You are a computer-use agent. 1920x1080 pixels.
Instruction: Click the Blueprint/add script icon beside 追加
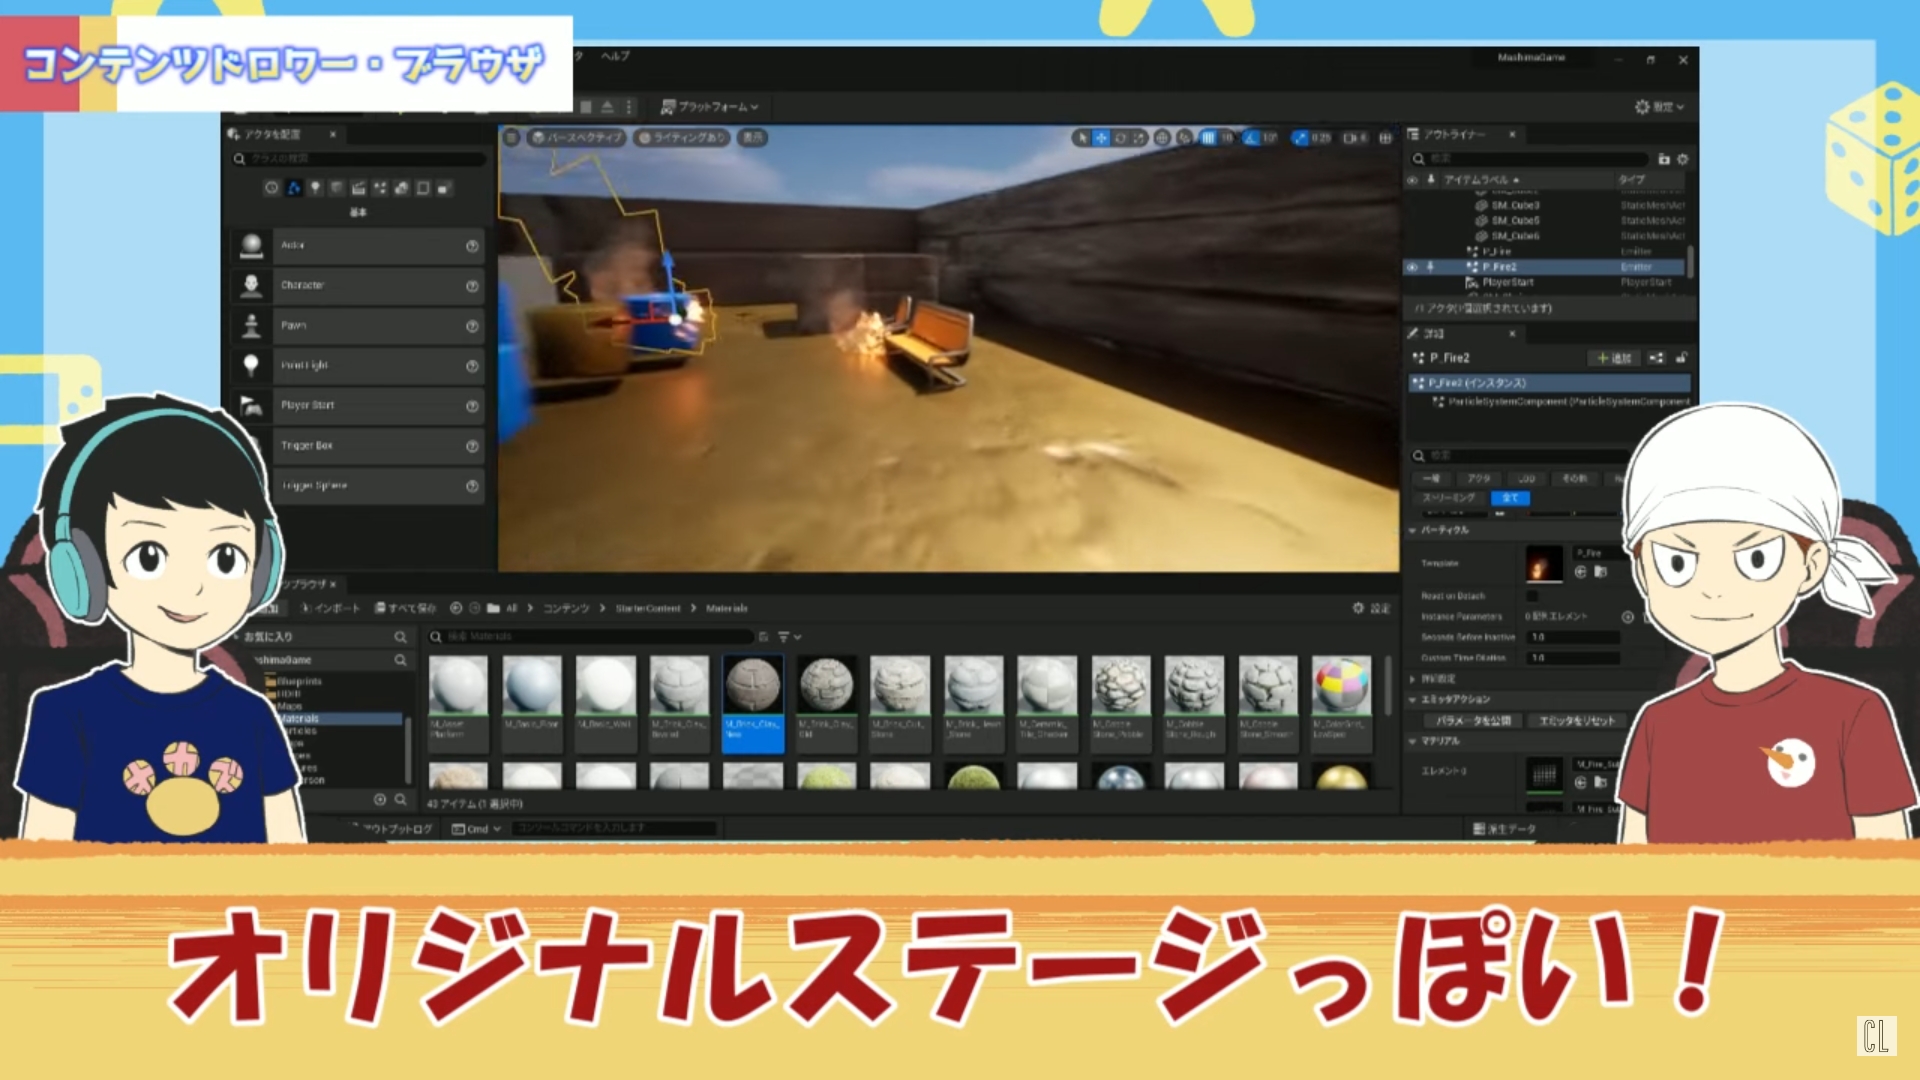(1656, 358)
